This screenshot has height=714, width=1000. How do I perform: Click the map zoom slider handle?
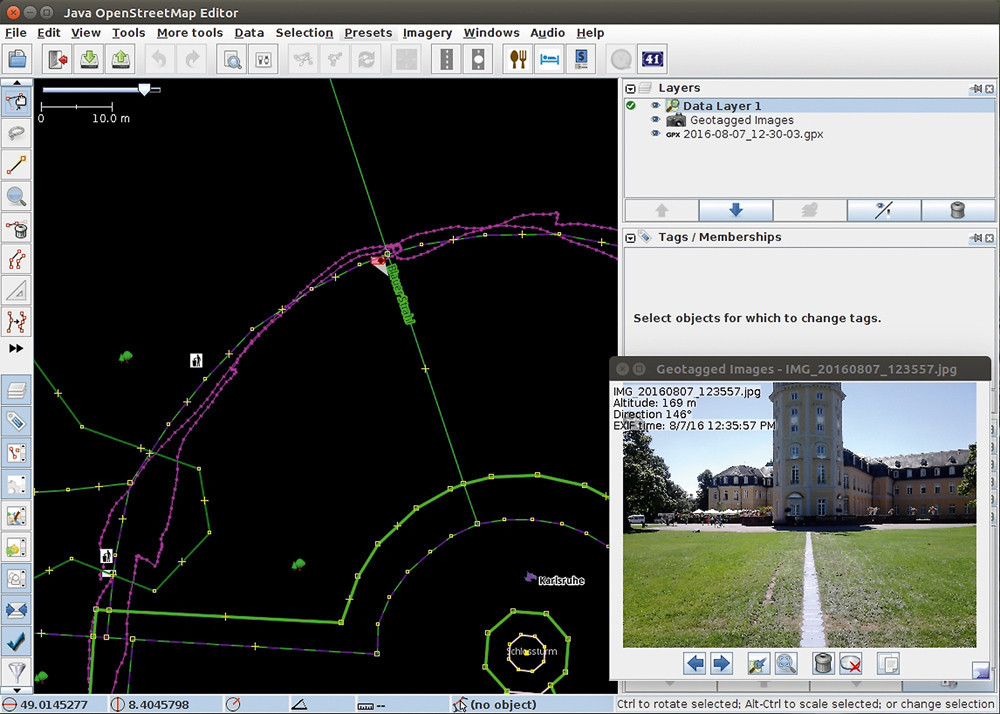145,90
